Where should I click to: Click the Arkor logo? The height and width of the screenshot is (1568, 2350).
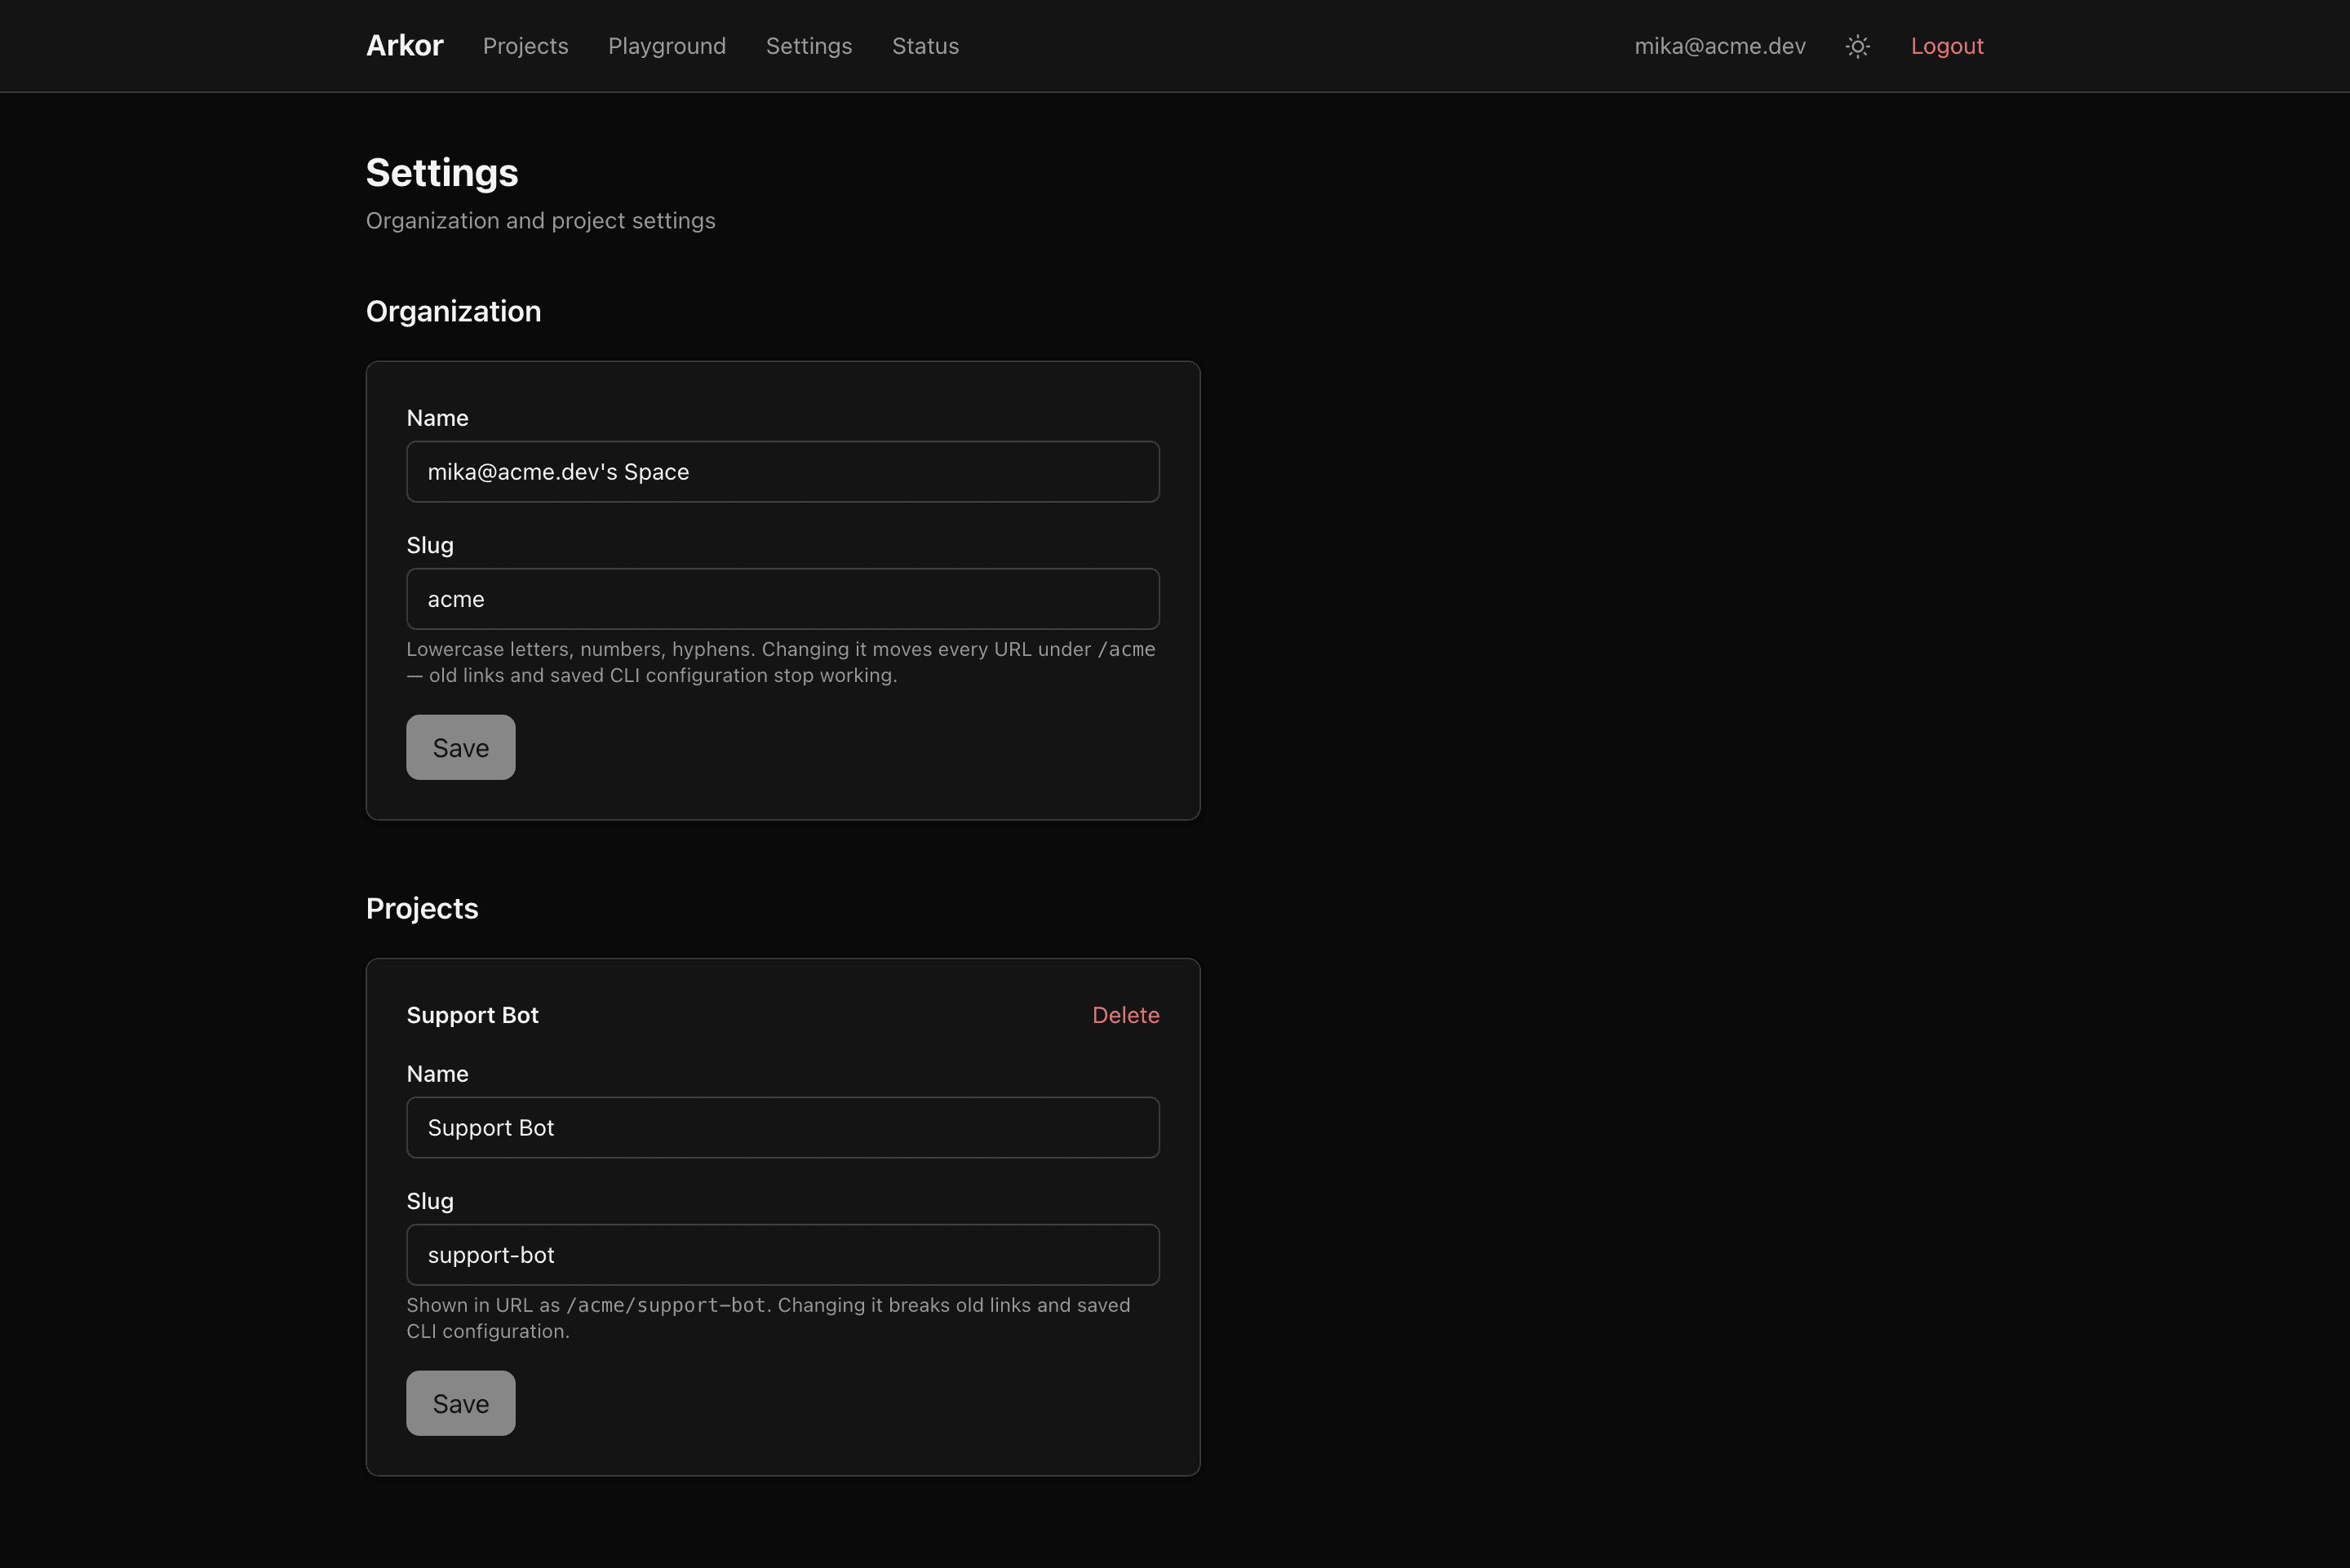(404, 46)
